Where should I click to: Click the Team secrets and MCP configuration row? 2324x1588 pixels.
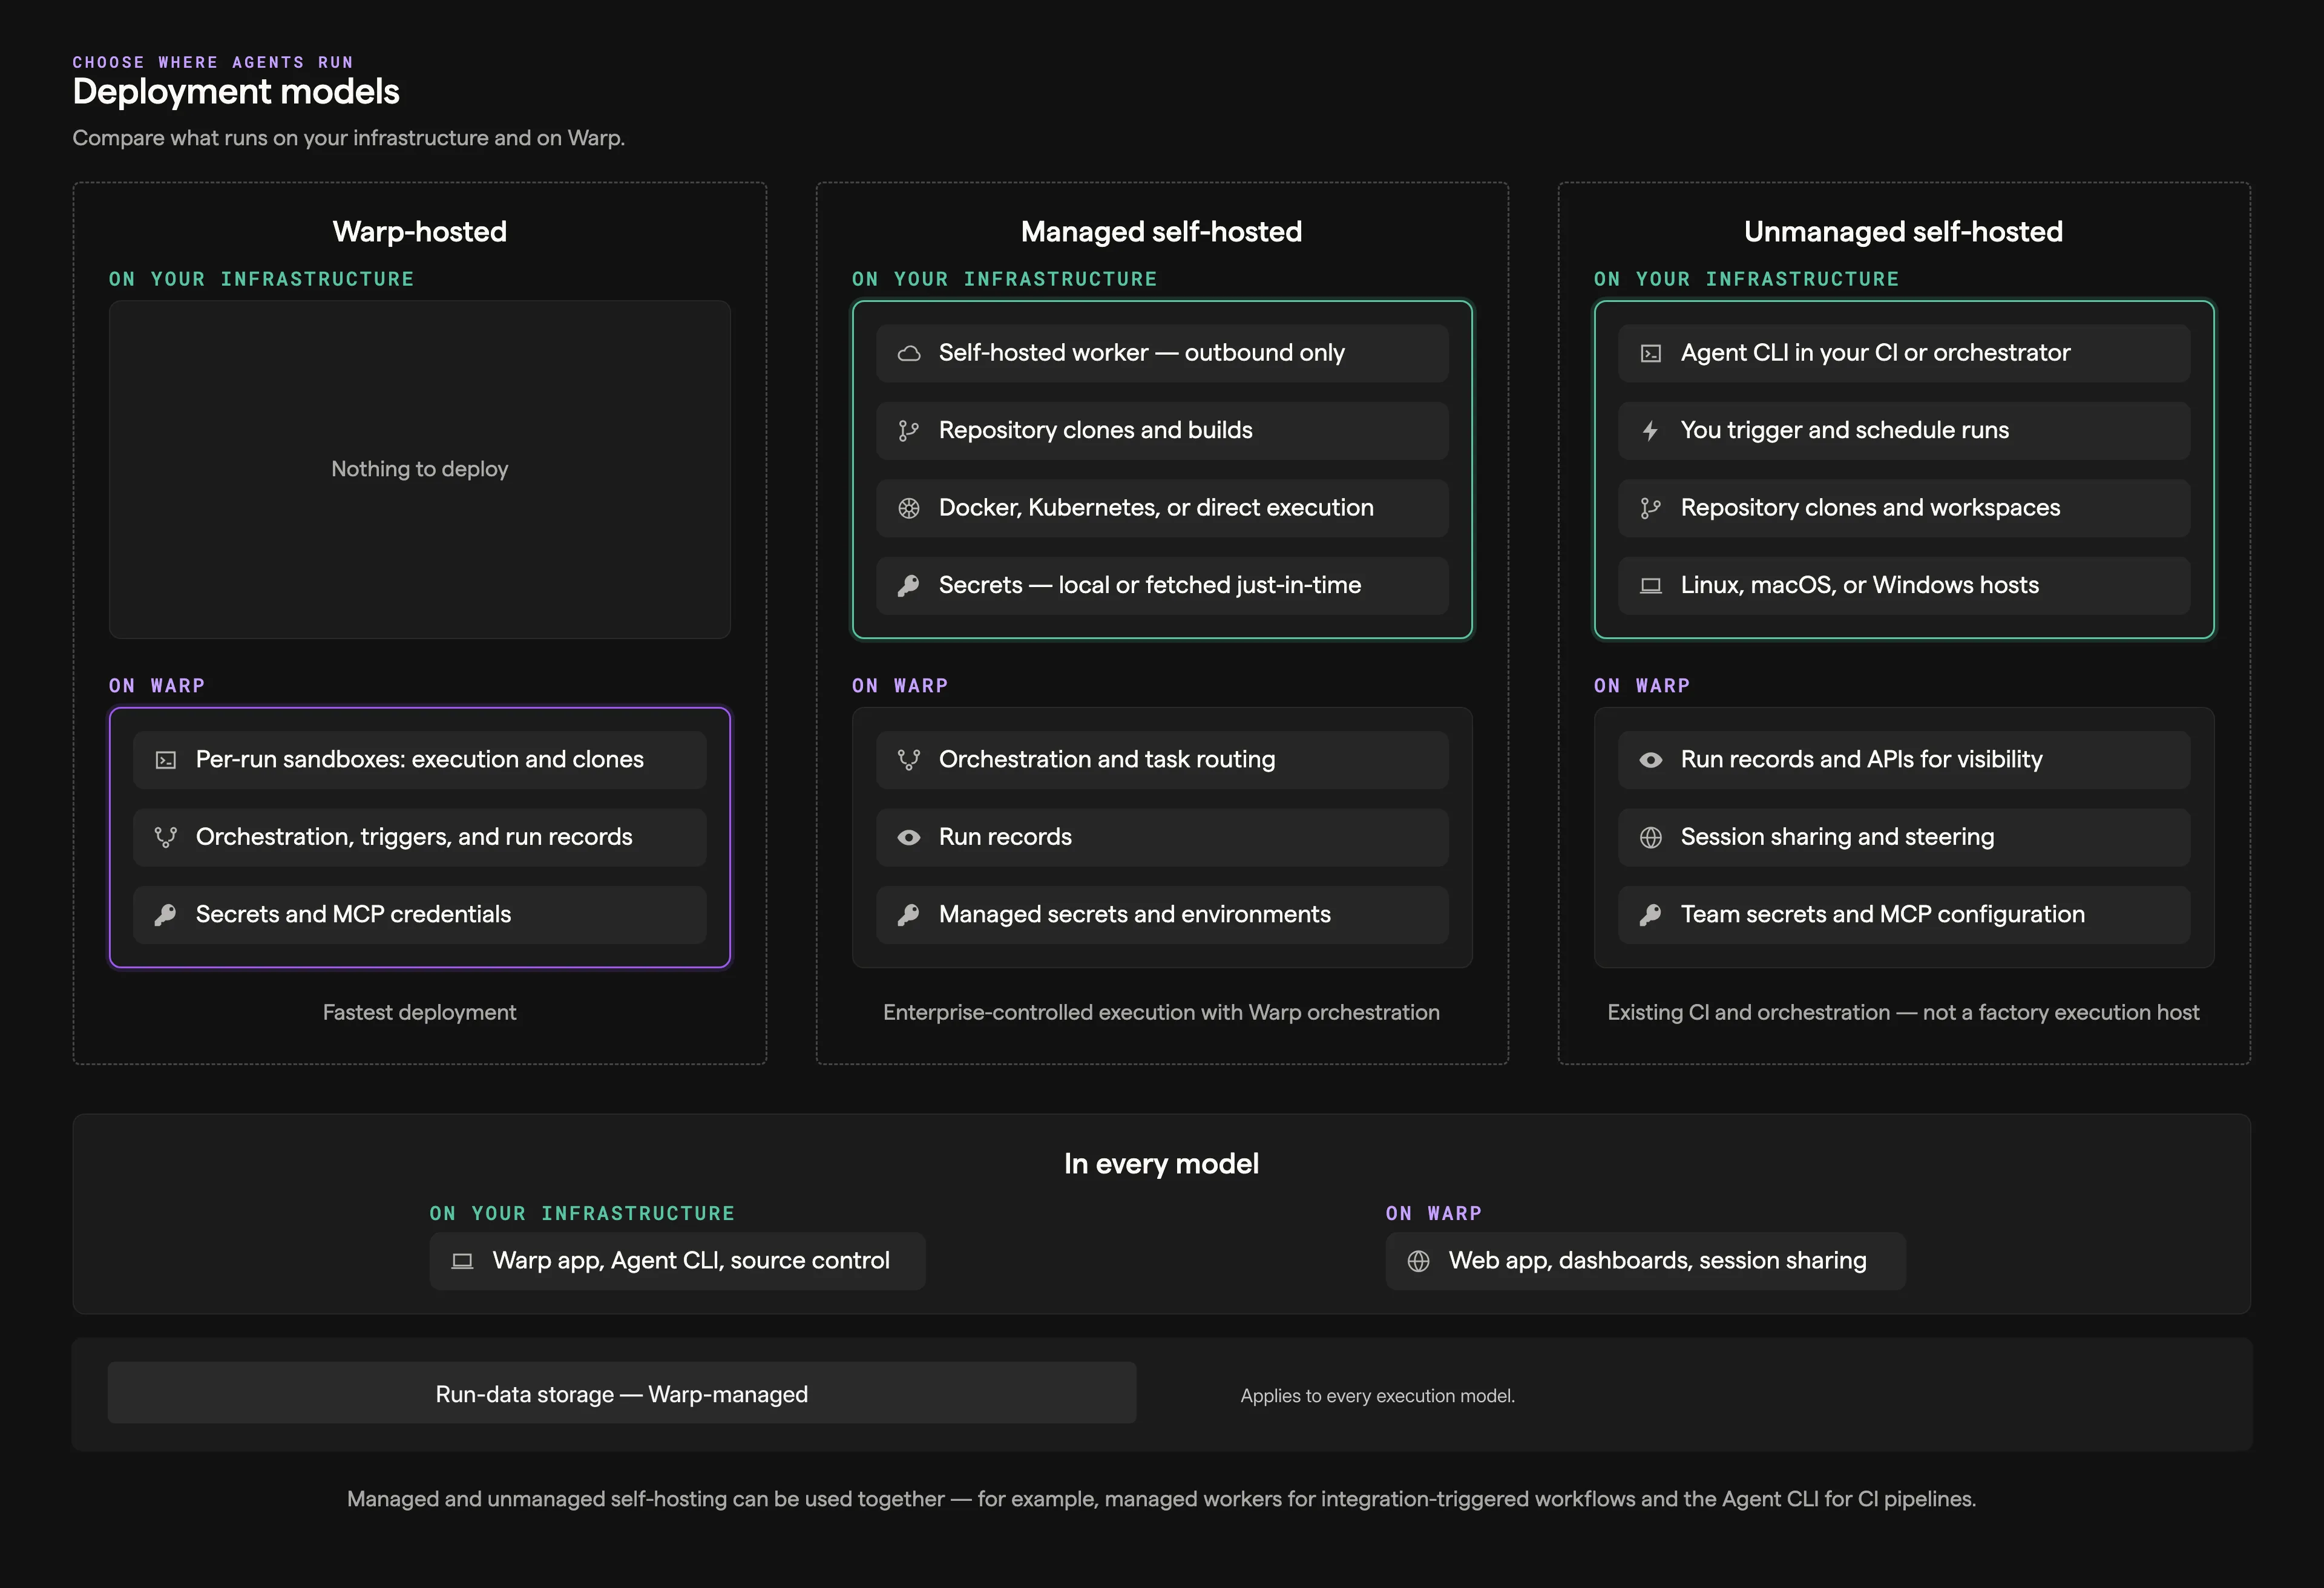point(1903,915)
